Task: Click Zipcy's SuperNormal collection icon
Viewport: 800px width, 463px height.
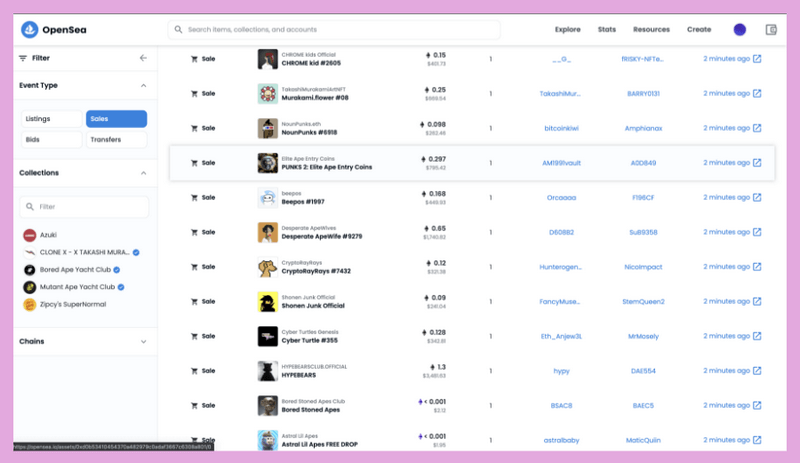Action: (30, 305)
